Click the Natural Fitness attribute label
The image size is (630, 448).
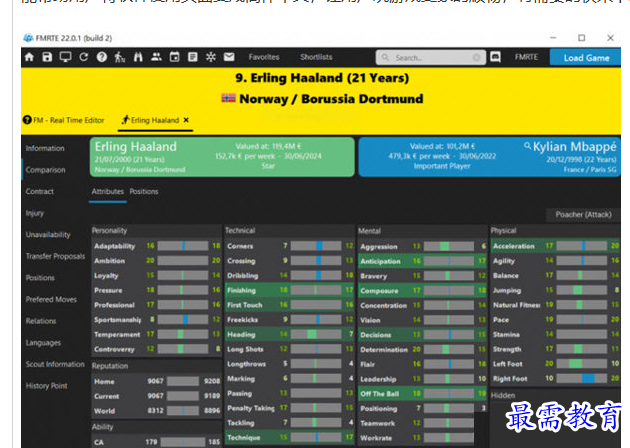(517, 305)
